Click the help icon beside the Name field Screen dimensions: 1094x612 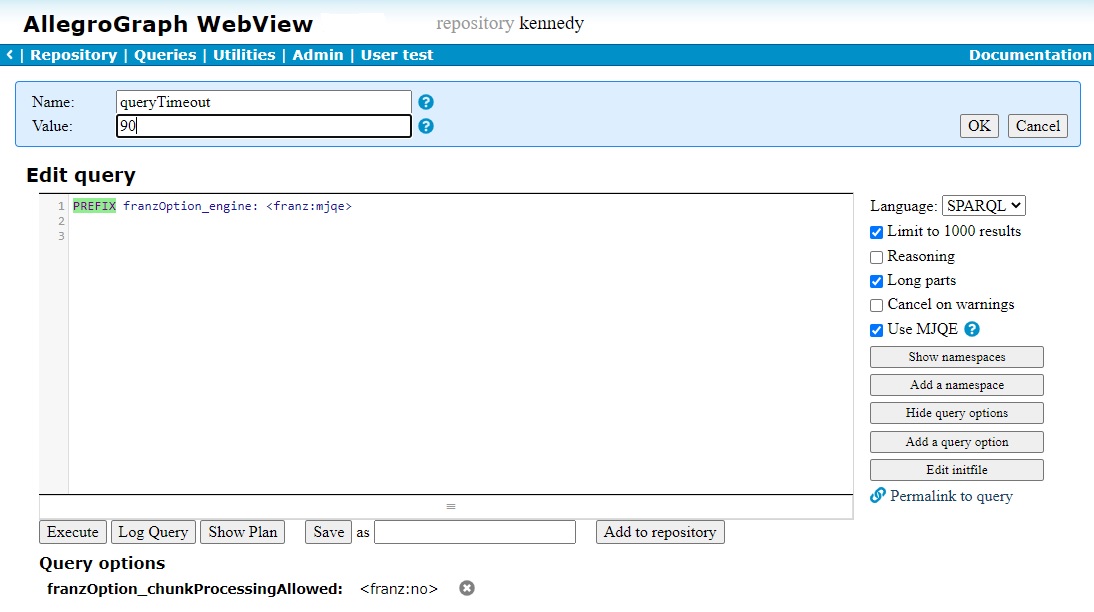[425, 101]
